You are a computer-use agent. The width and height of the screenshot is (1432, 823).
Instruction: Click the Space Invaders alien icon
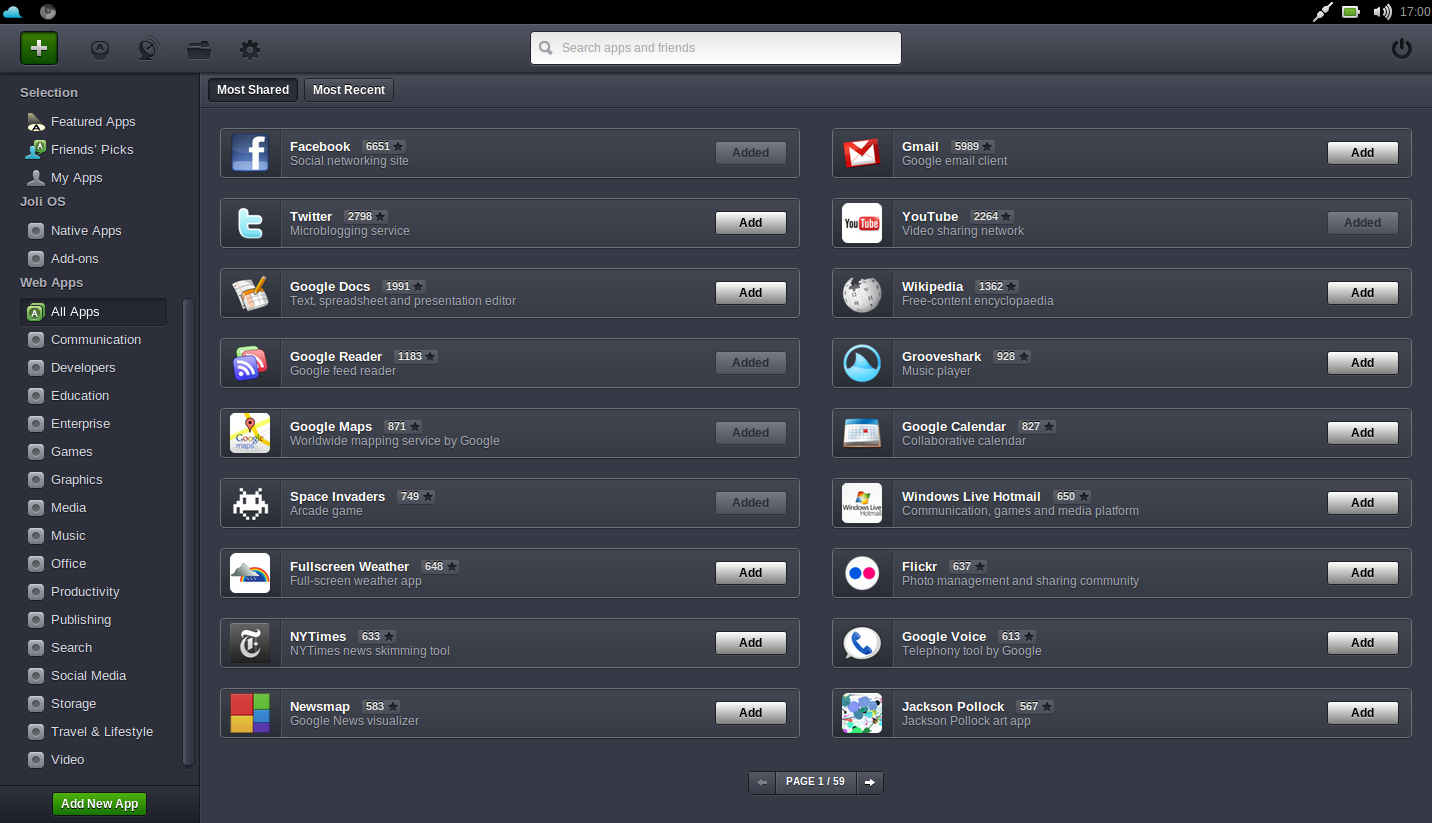coord(250,503)
